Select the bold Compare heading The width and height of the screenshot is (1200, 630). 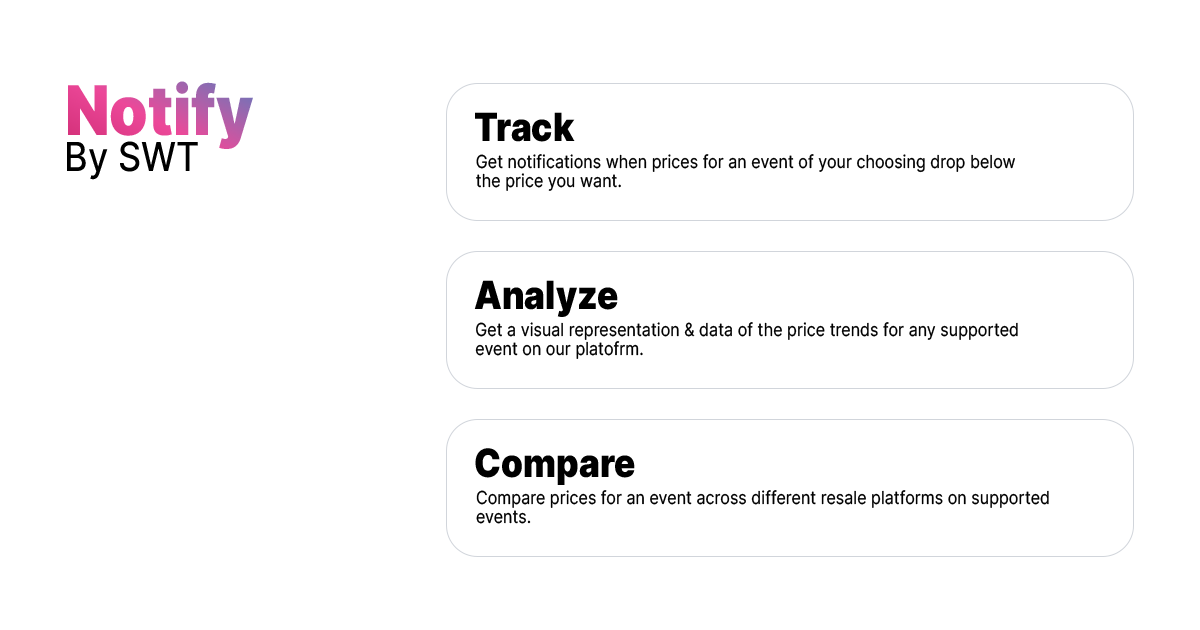pos(554,464)
